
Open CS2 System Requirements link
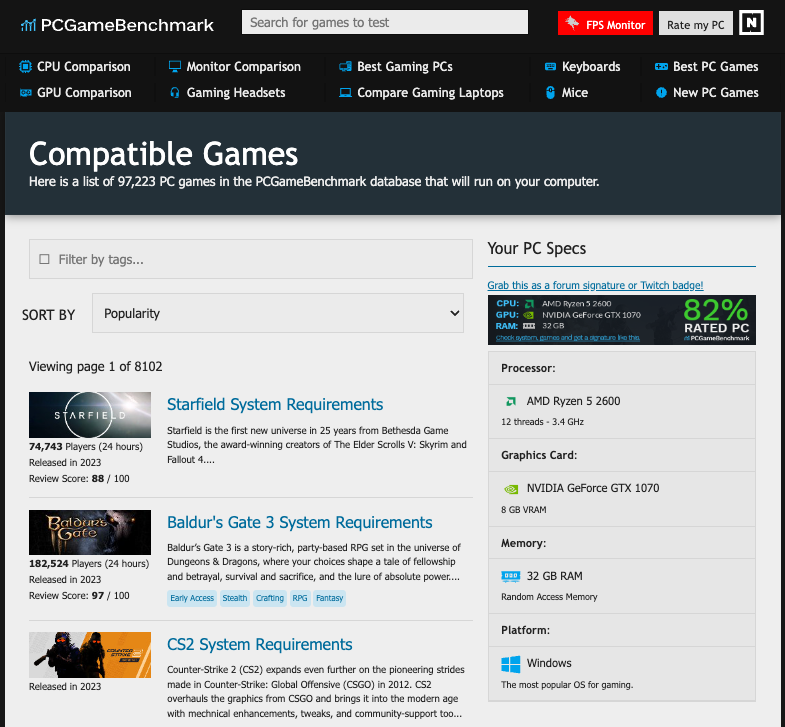[259, 644]
